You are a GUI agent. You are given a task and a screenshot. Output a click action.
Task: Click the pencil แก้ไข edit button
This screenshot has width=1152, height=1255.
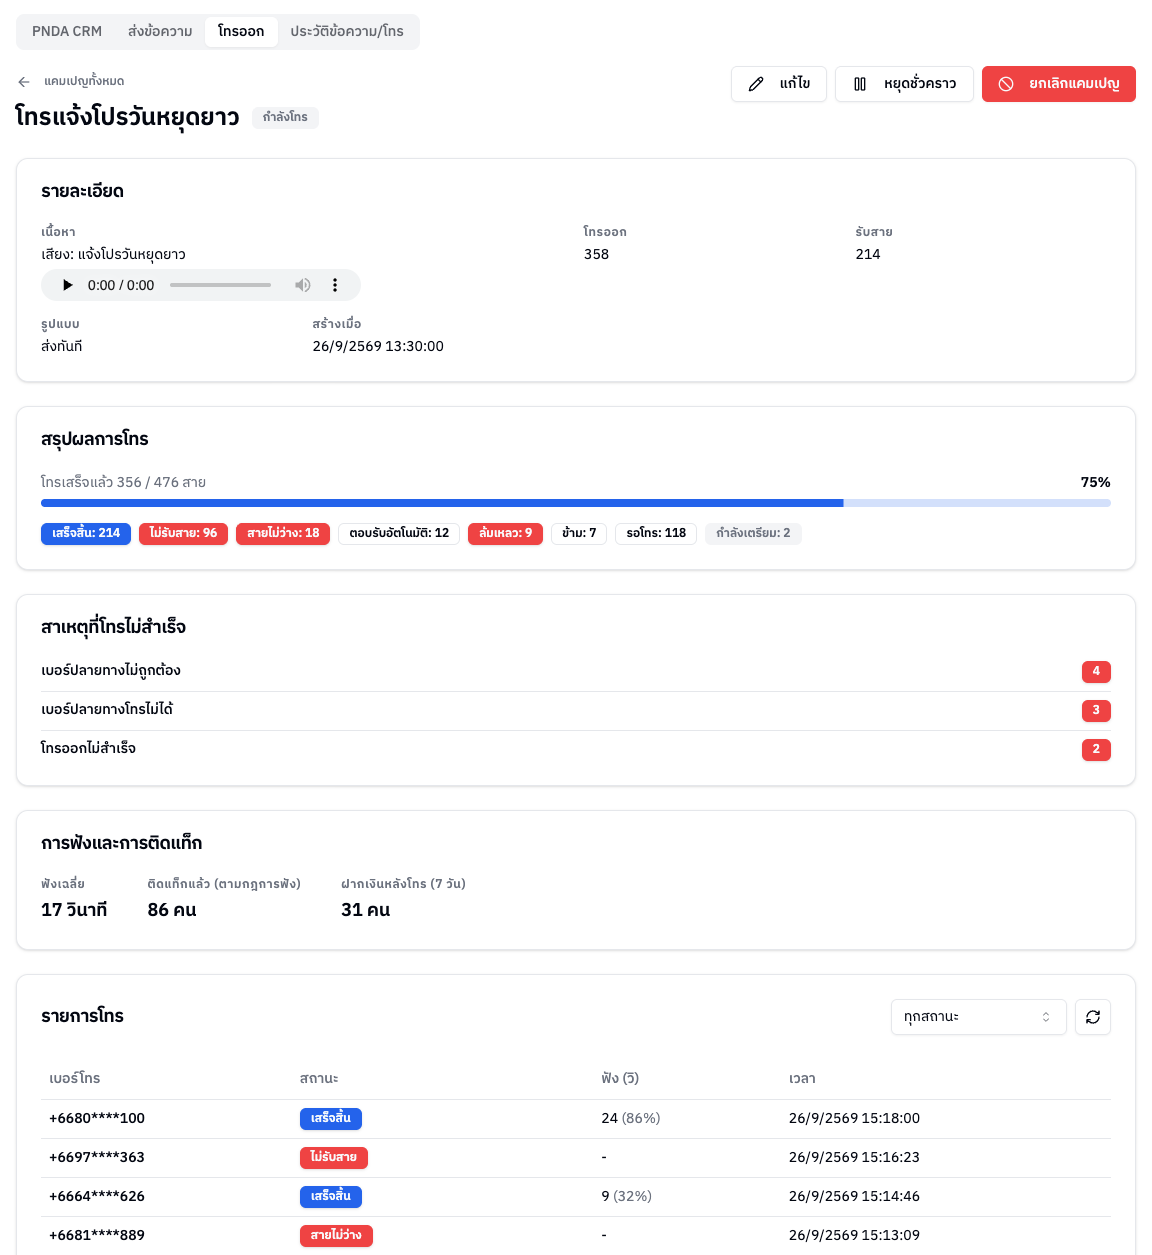[x=779, y=84]
